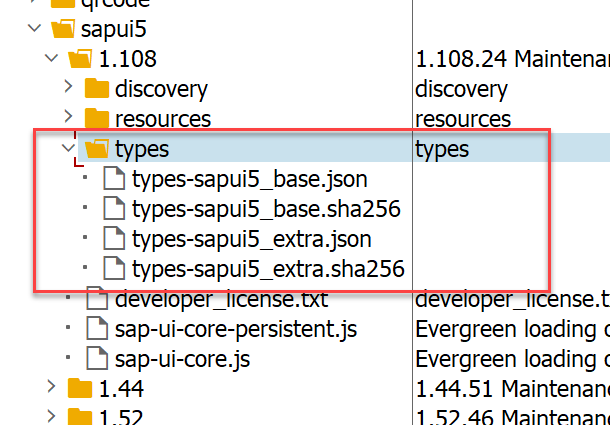Expand the 1.52 folder chevron
The height and width of the screenshot is (425, 610).
click(x=51, y=416)
